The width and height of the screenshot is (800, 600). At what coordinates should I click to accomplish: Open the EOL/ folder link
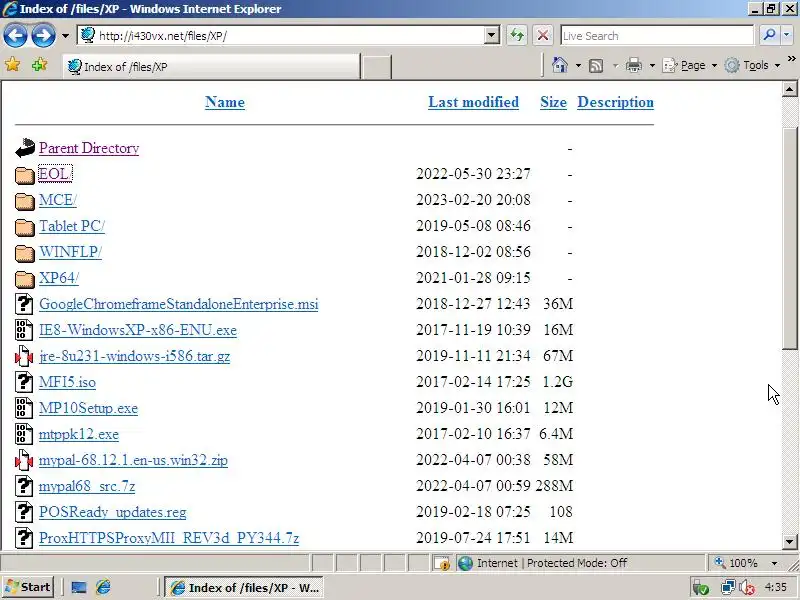(x=55, y=174)
